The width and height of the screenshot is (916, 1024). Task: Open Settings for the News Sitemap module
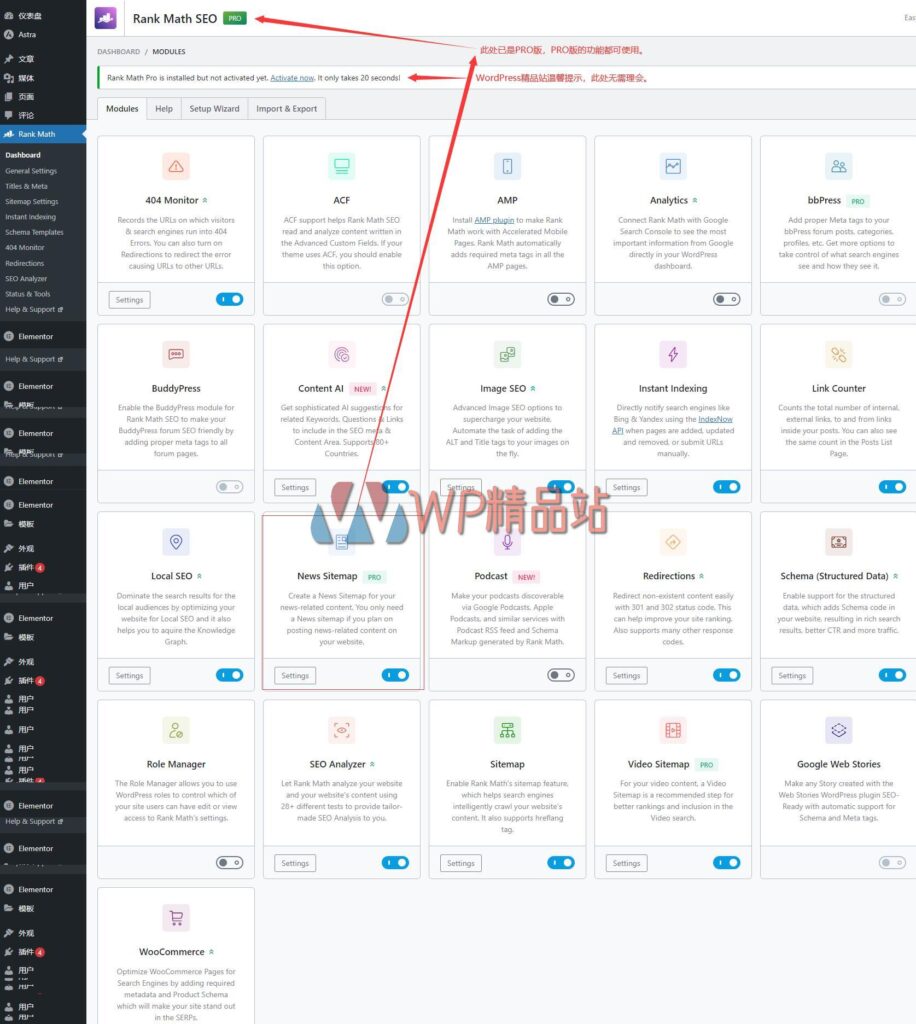(294, 675)
